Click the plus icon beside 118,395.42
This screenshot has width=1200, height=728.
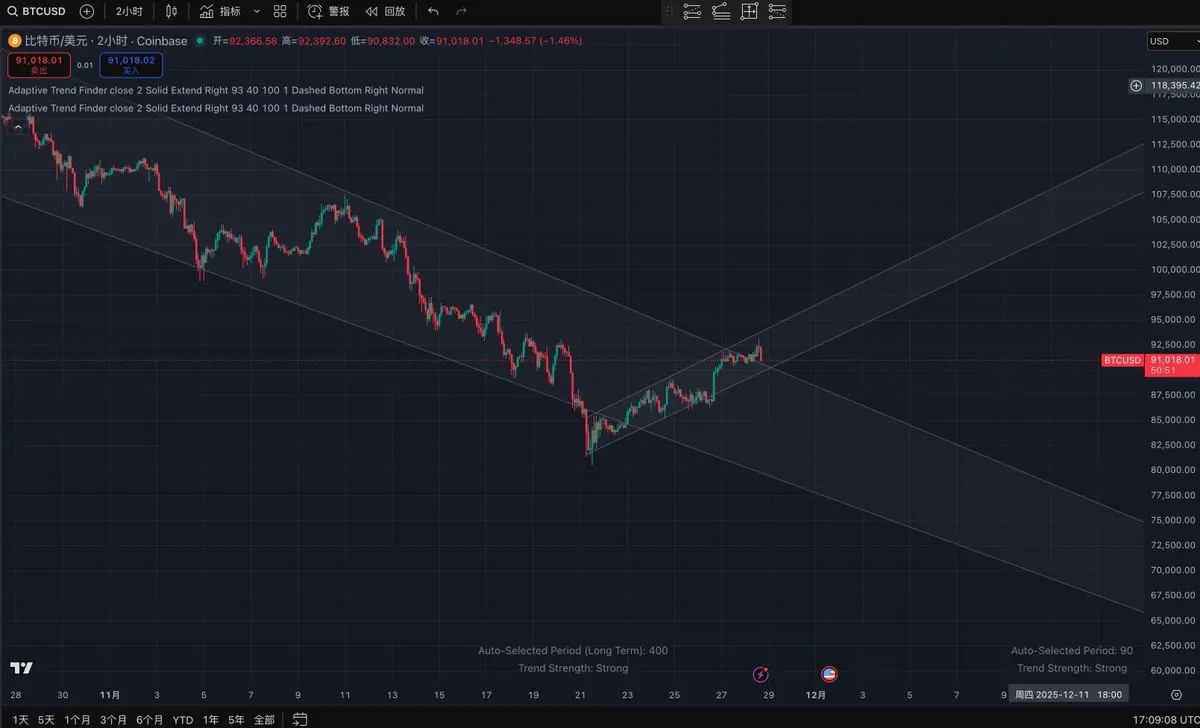tap(1136, 86)
